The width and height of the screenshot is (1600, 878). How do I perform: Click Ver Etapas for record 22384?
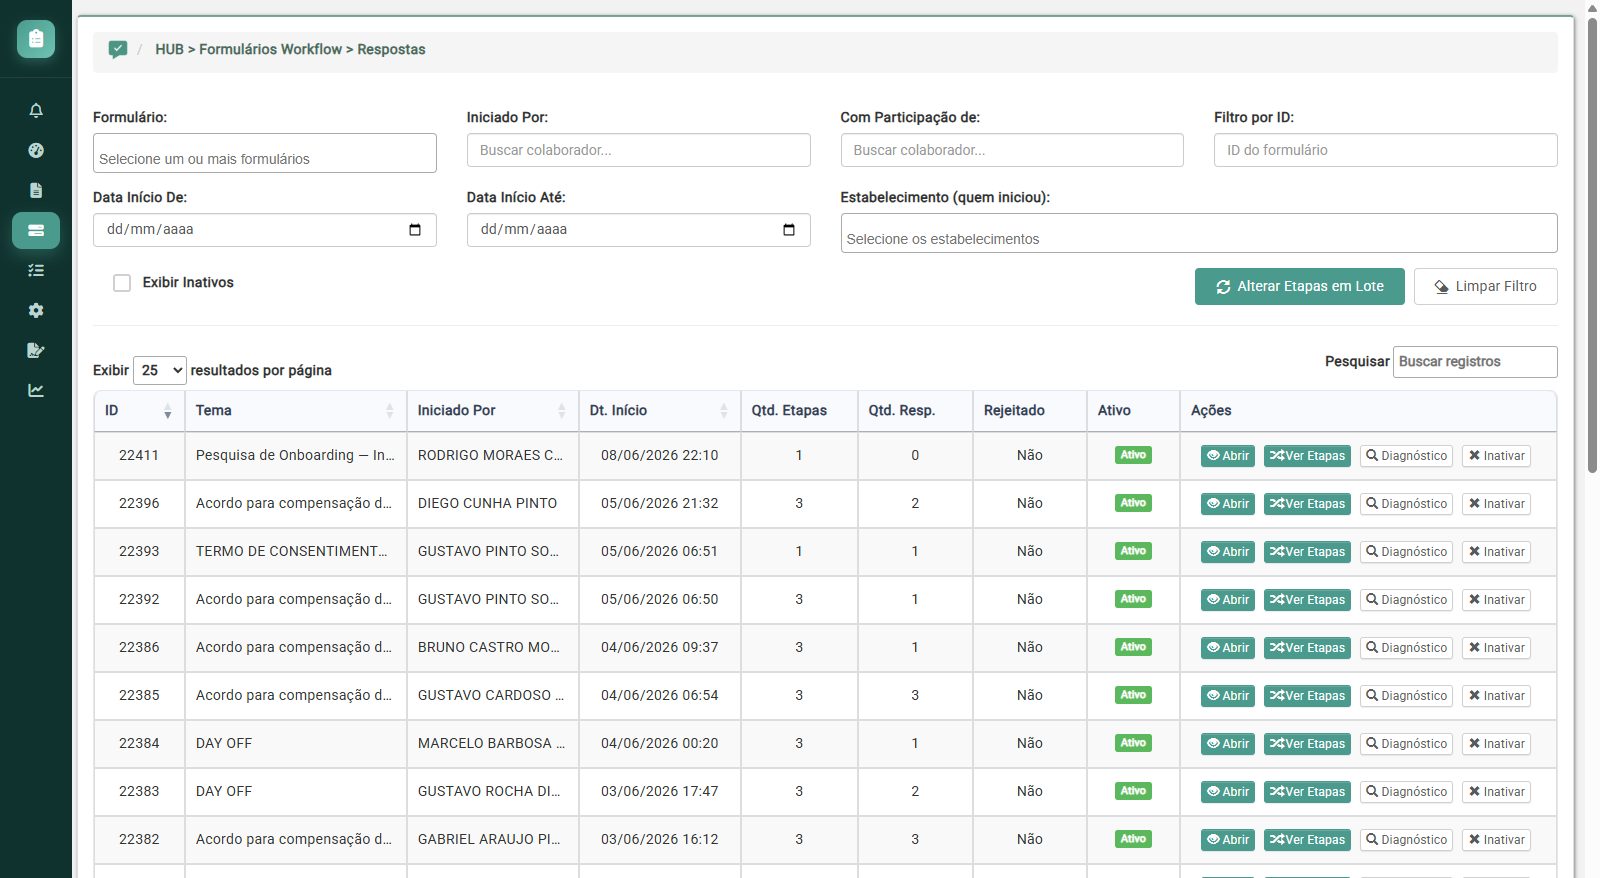pyautogui.click(x=1308, y=744)
